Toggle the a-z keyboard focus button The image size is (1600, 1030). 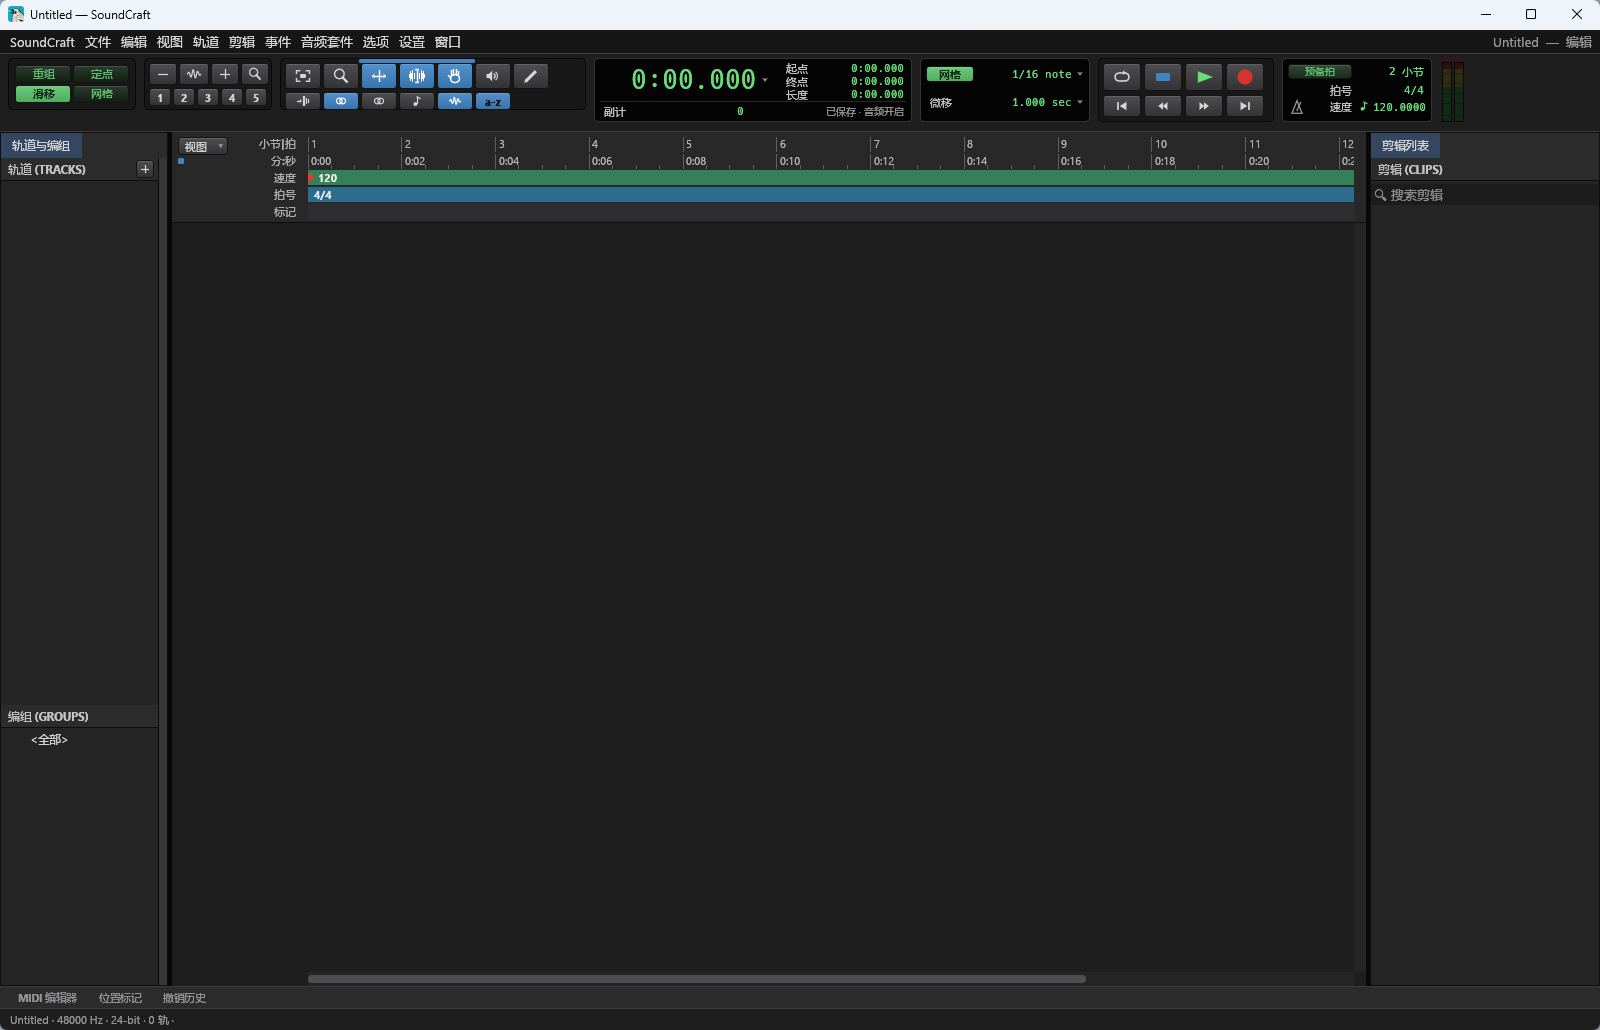(493, 101)
